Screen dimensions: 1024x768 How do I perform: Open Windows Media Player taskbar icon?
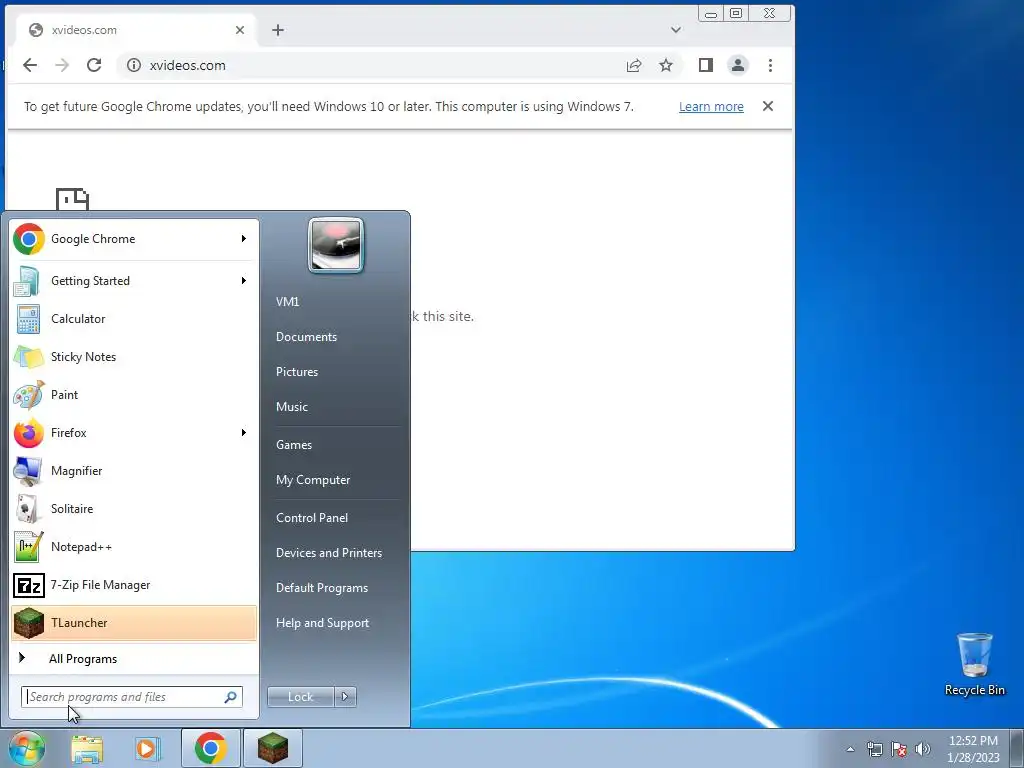coord(147,748)
